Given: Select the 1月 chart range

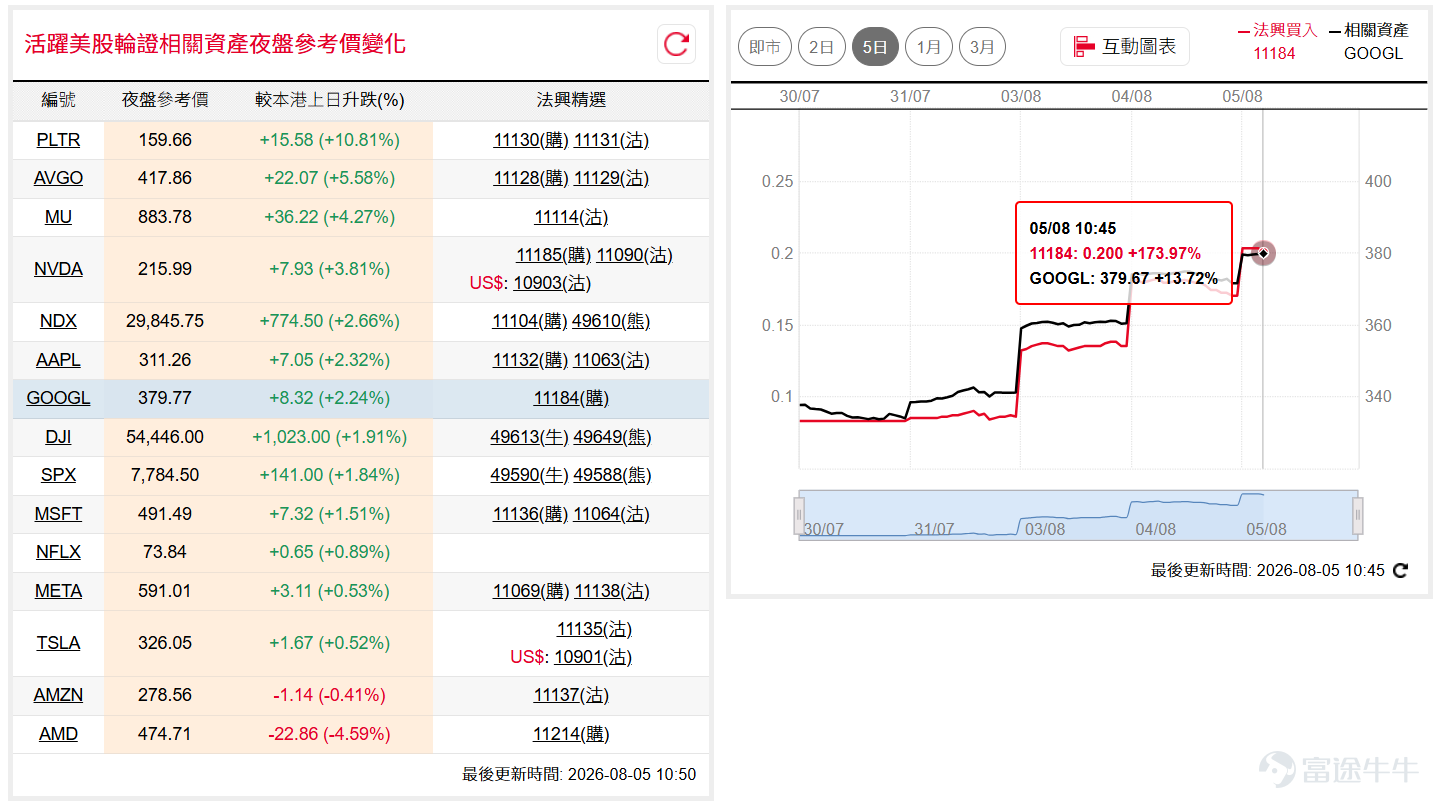Looking at the screenshot, I should coord(929,47).
